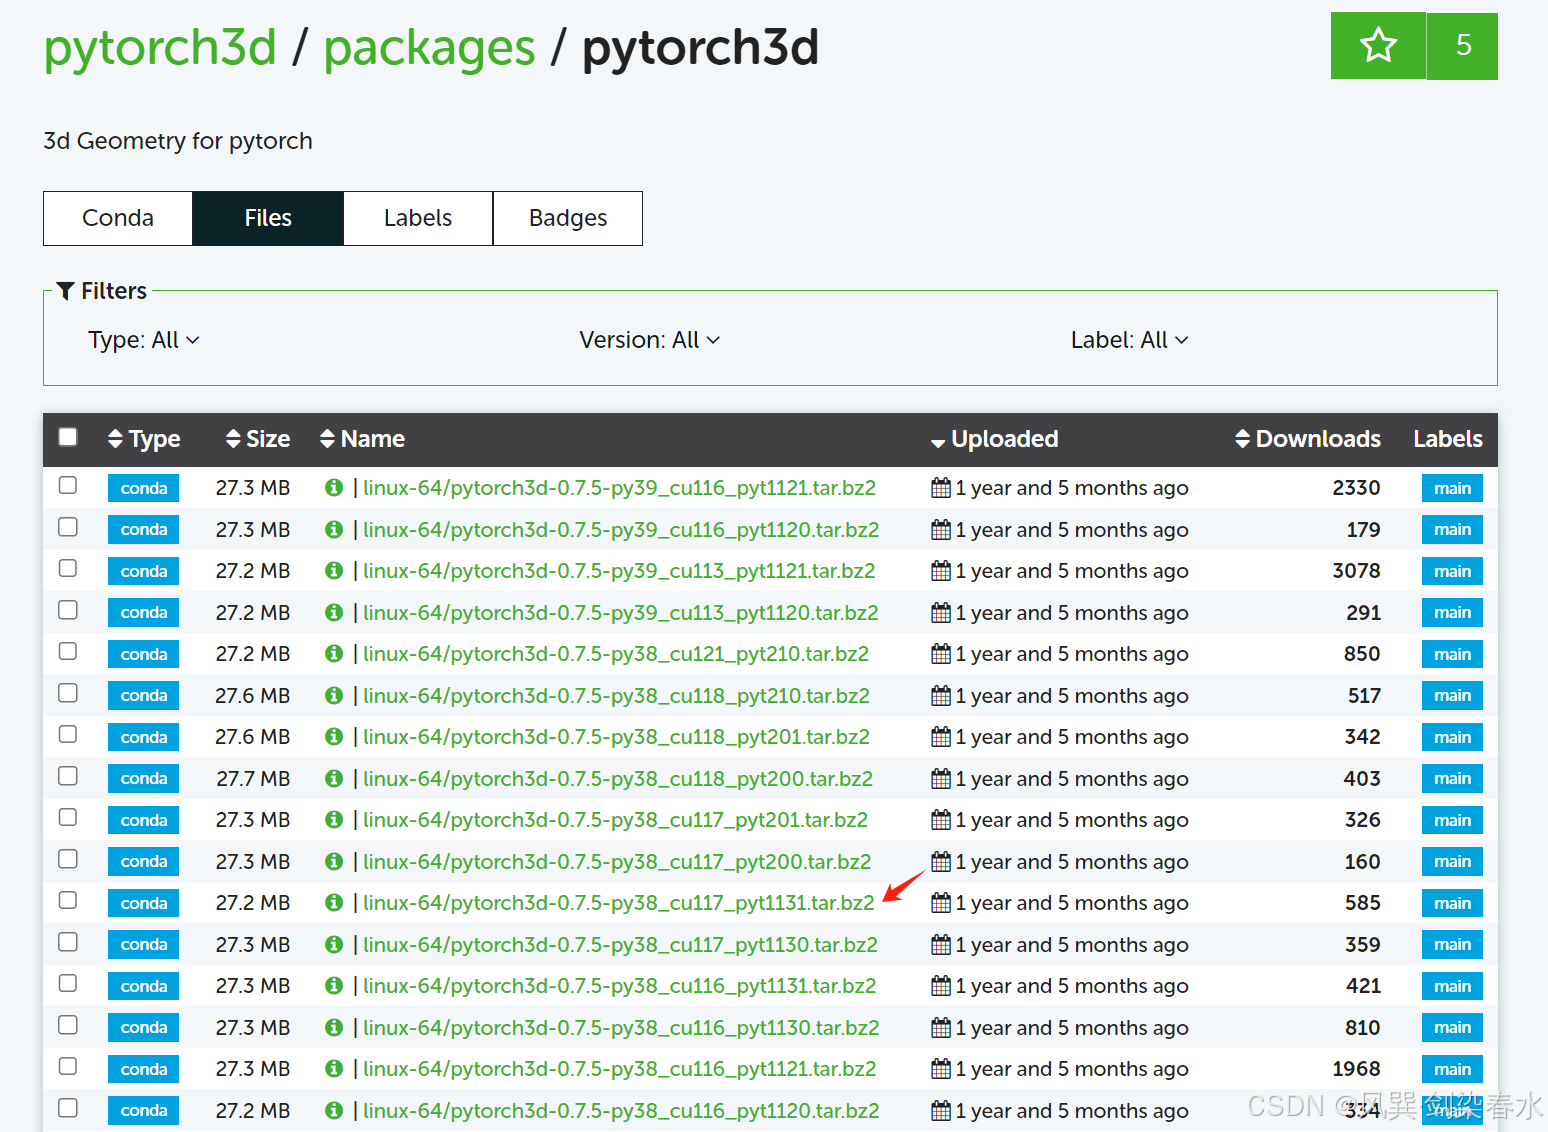Star the pytorch3d package
Screen dimensions: 1548x1132
(1378, 46)
